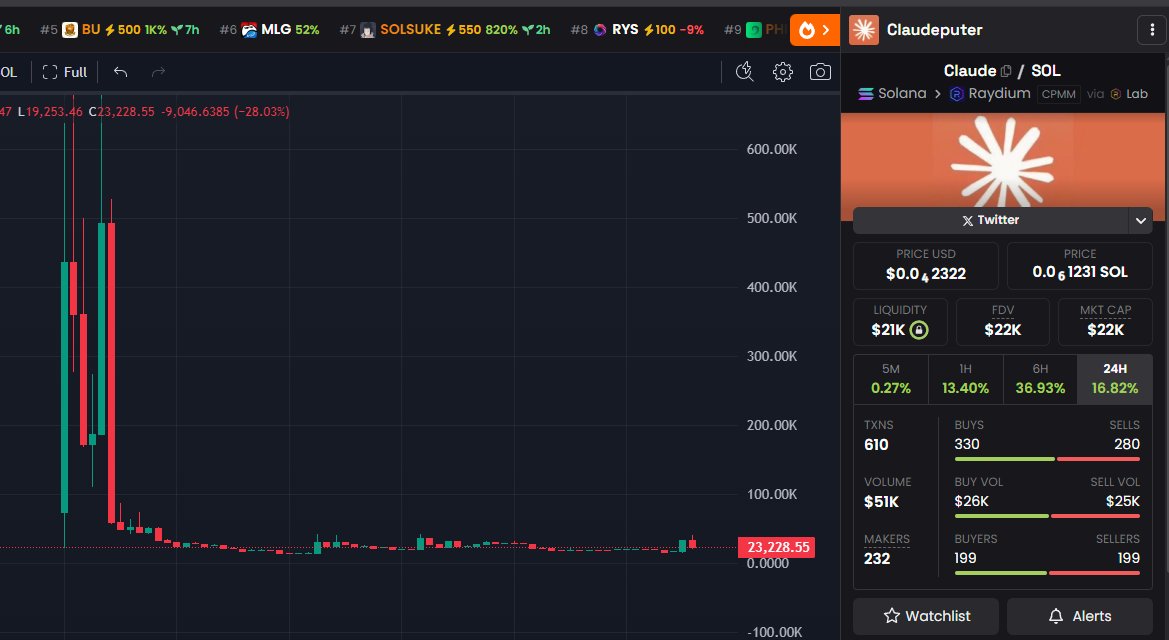The image size is (1169, 640).
Task: Click the 600.00K price axis label
Action: tap(772, 149)
